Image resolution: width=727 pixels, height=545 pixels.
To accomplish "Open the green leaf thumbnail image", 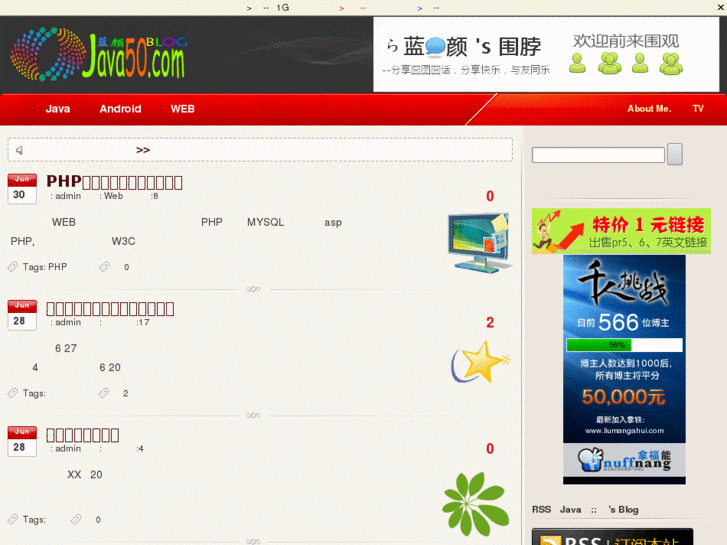I will click(475, 504).
